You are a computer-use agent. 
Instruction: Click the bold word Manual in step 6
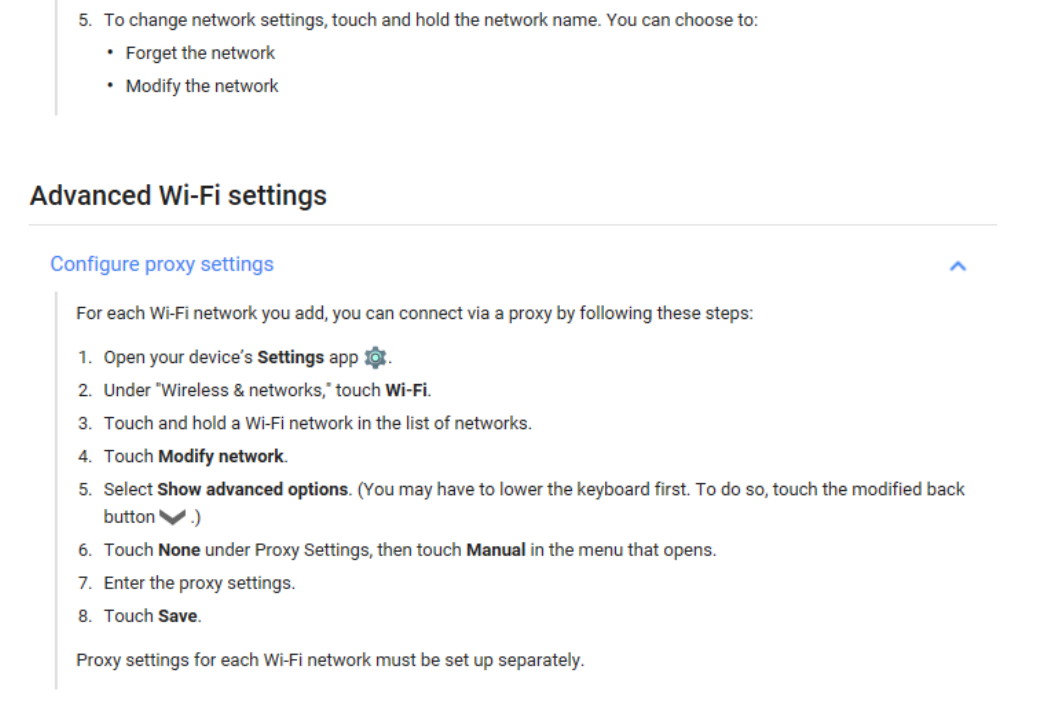tap(495, 550)
